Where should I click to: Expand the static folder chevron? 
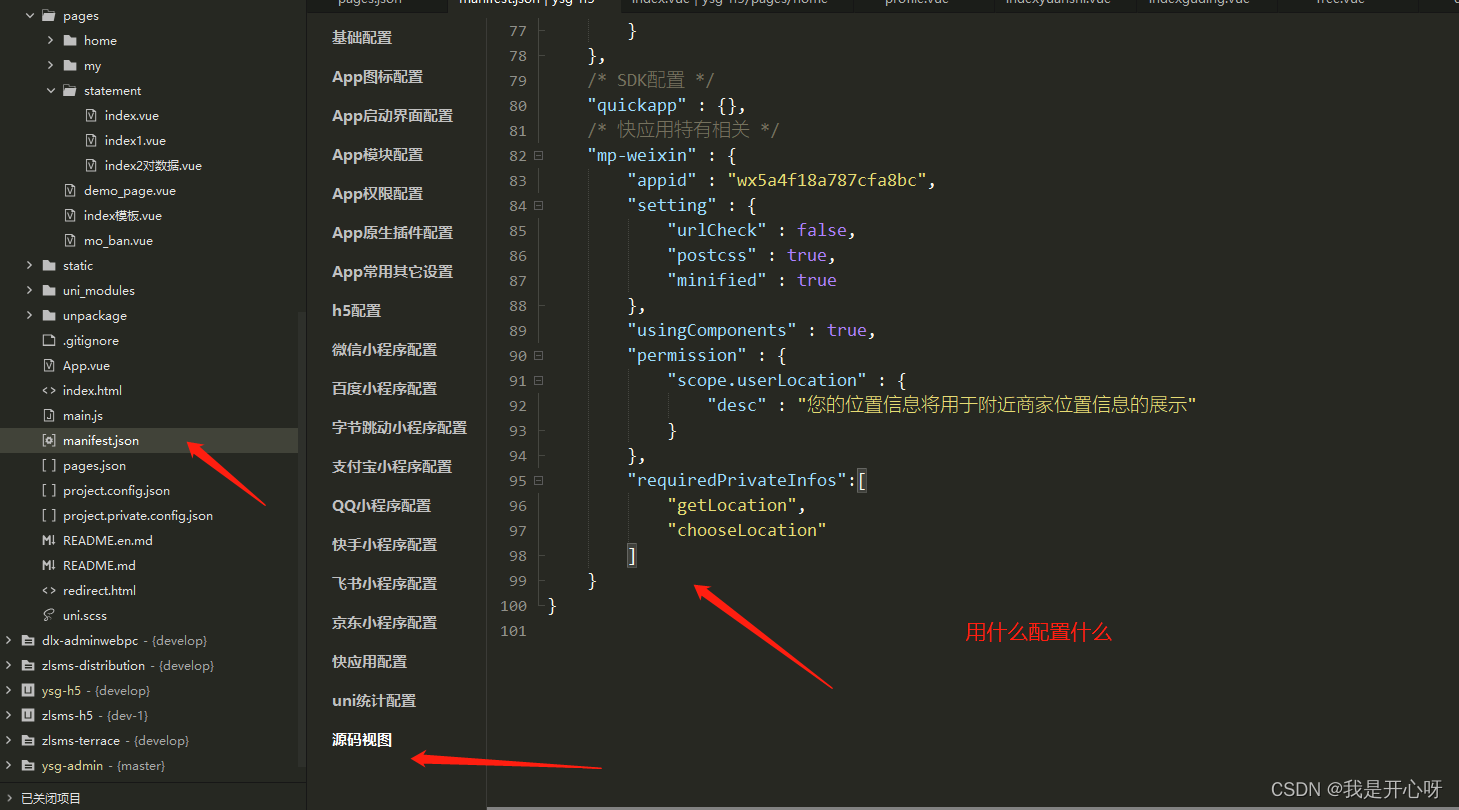pos(30,266)
